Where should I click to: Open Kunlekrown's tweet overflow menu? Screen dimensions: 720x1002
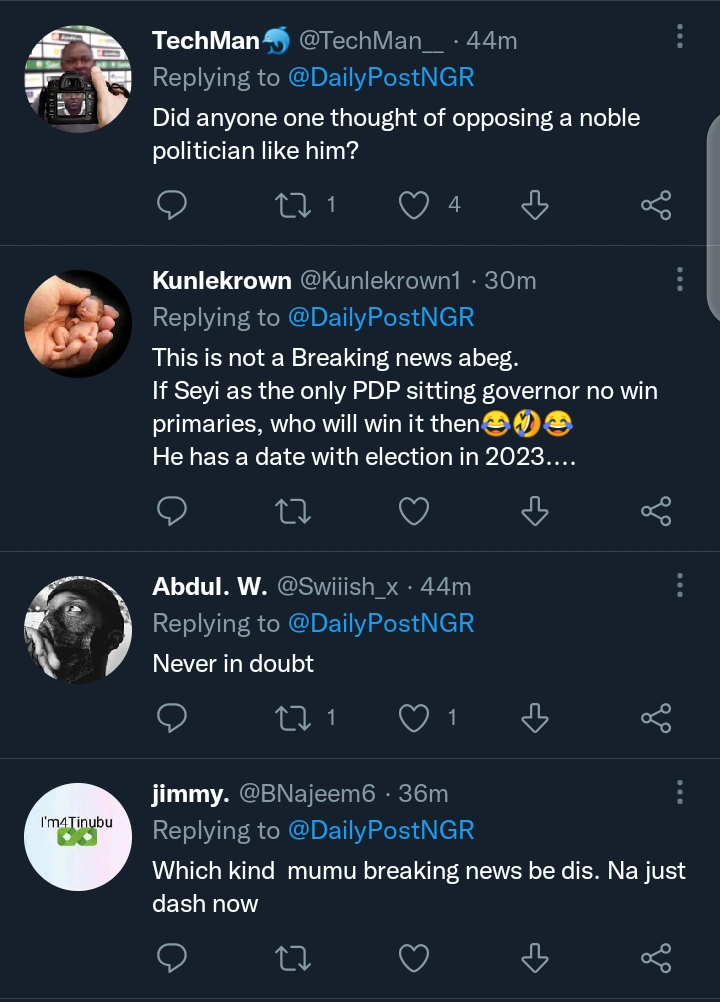680,279
